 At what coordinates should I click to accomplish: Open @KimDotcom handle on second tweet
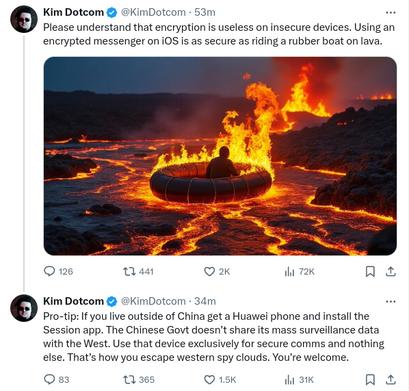tap(153, 301)
